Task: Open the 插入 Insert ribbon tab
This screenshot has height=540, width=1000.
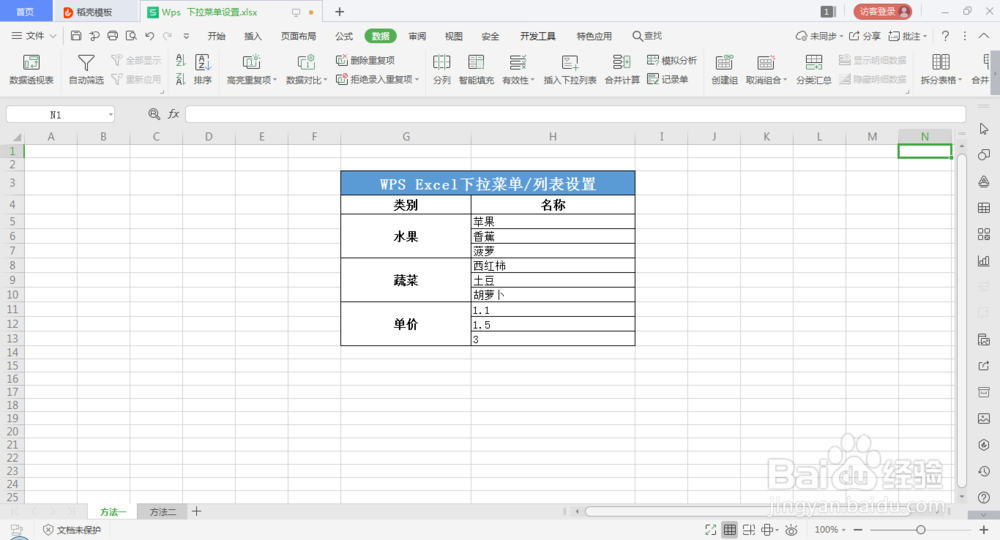Action: [253, 36]
